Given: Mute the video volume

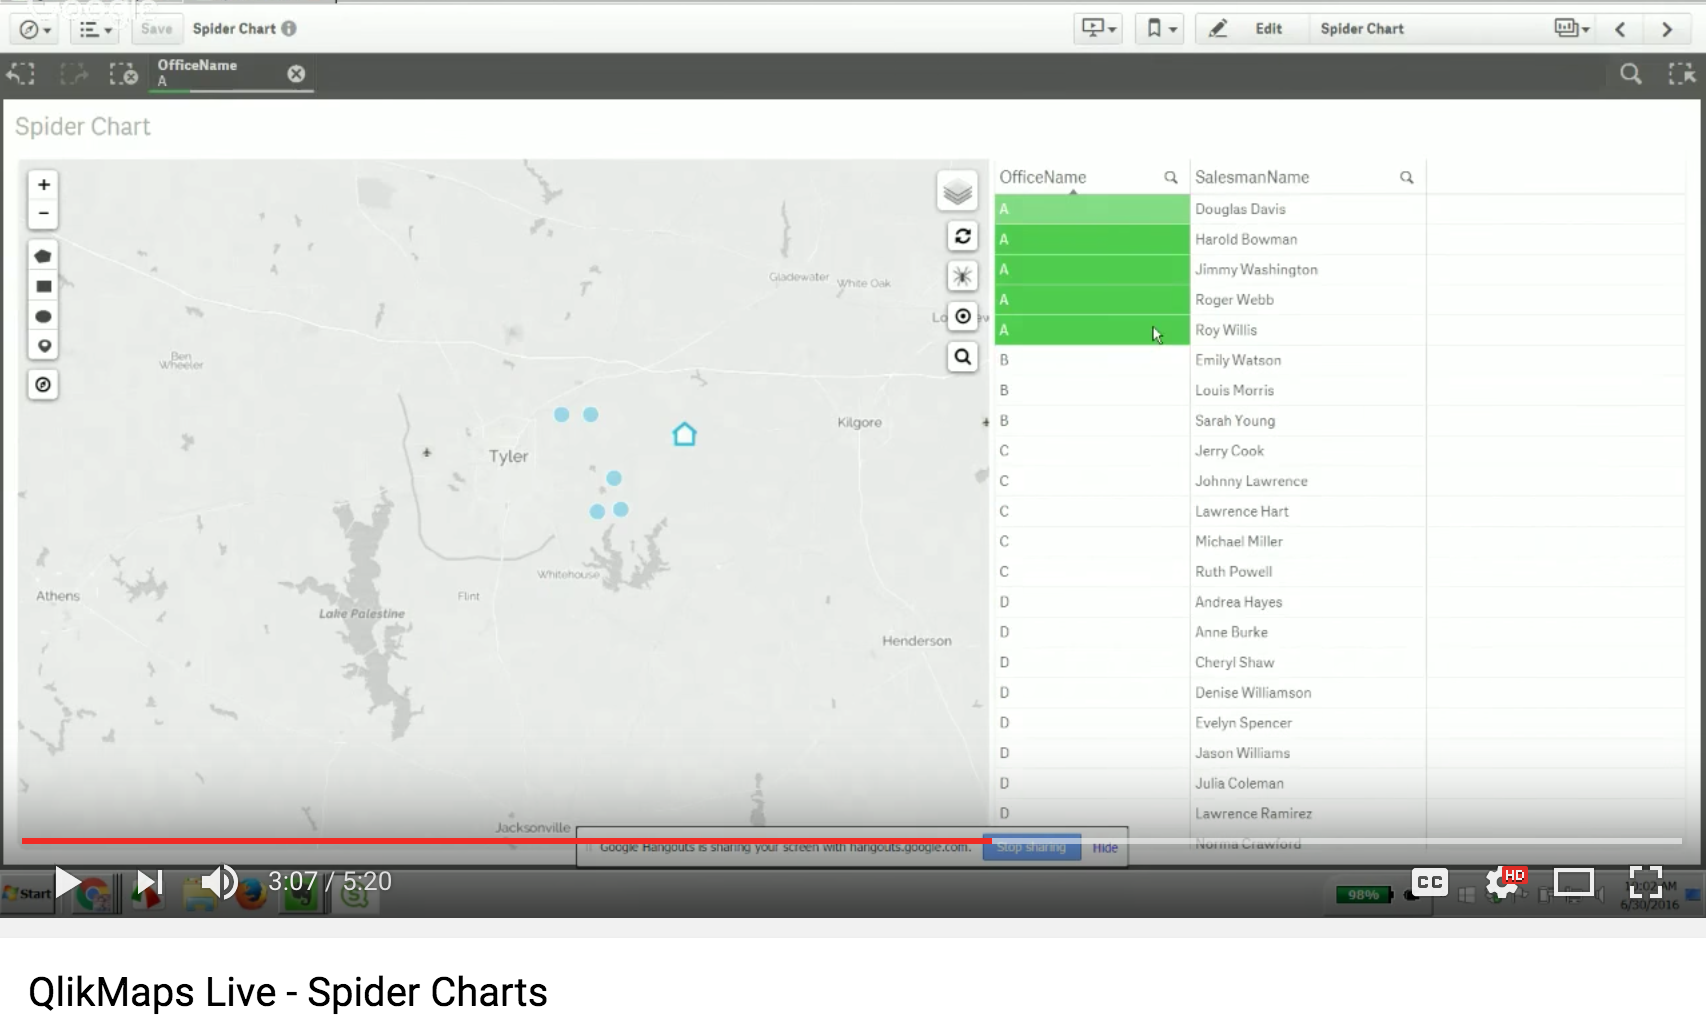Looking at the screenshot, I should point(218,882).
